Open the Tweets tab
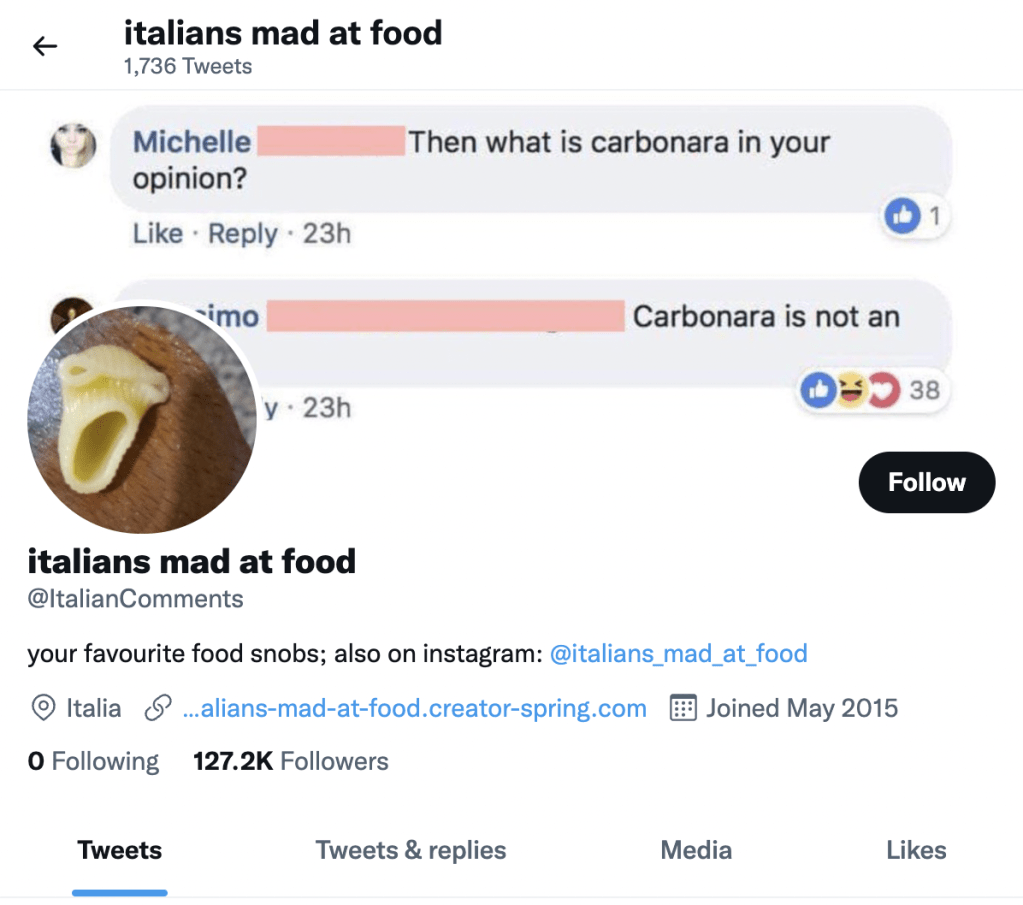Image resolution: width=1023 pixels, height=905 pixels. (120, 851)
